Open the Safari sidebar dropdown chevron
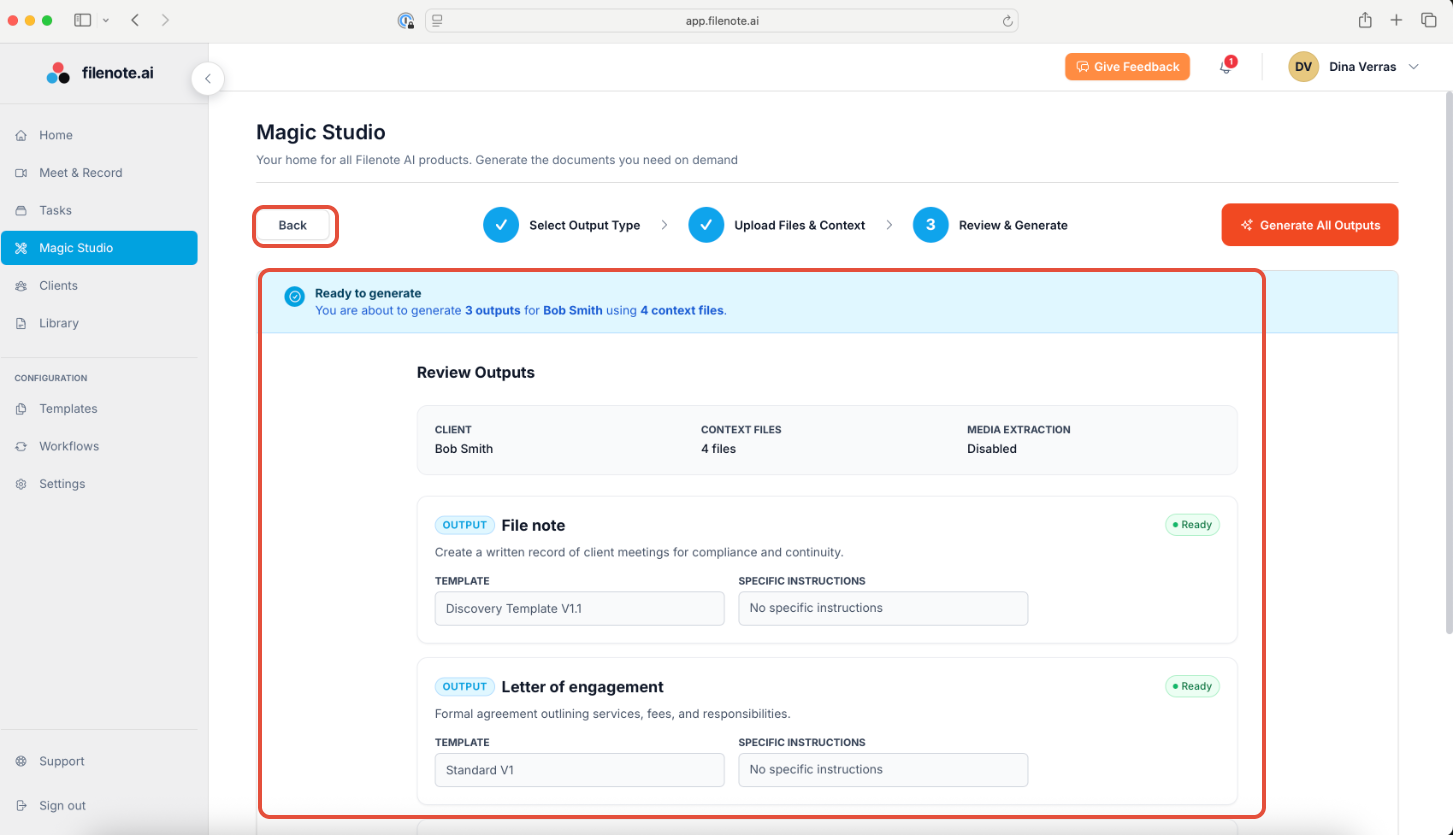Screen dimensions: 1453x835 coord(106,20)
